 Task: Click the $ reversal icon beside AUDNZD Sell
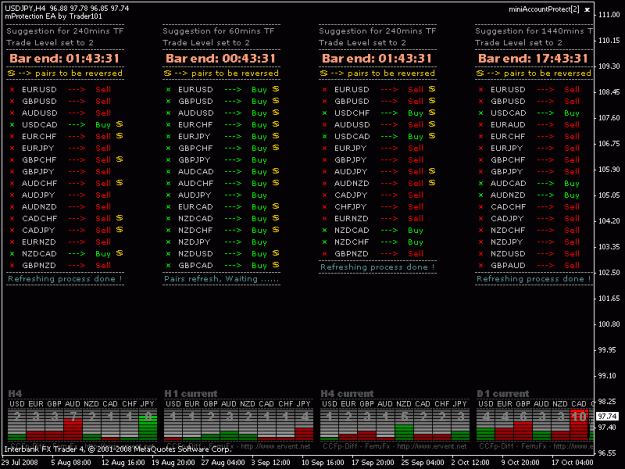pos(432,183)
